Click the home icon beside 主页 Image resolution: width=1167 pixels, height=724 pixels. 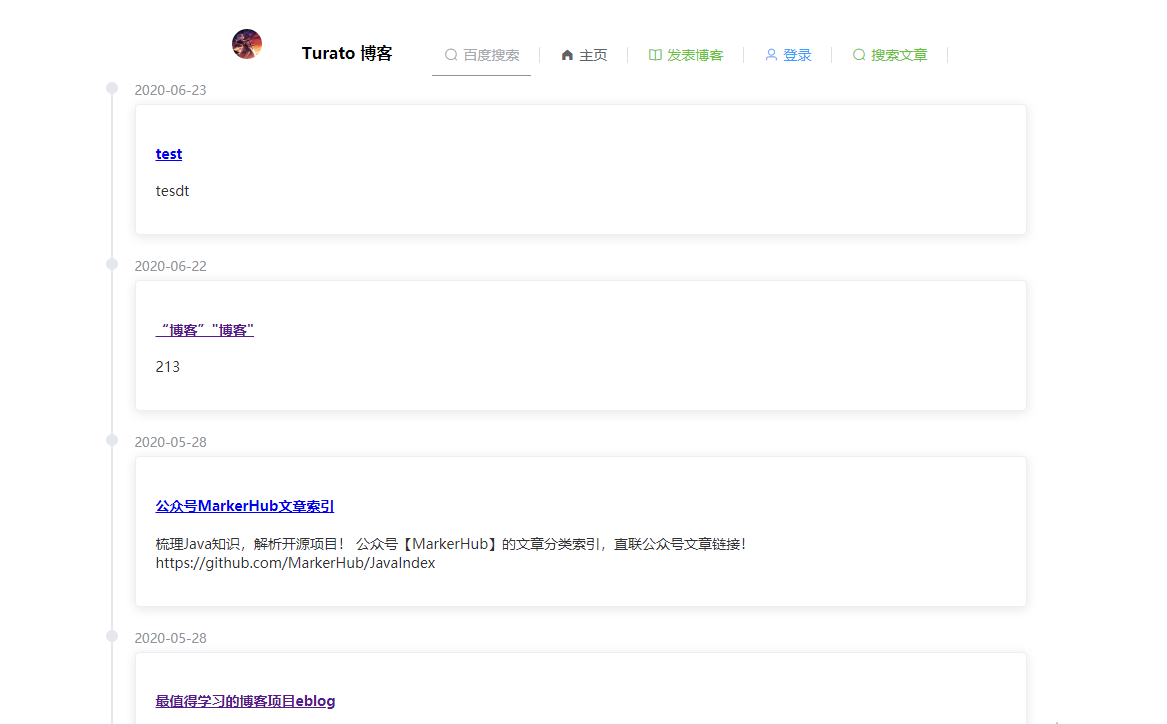tap(567, 55)
